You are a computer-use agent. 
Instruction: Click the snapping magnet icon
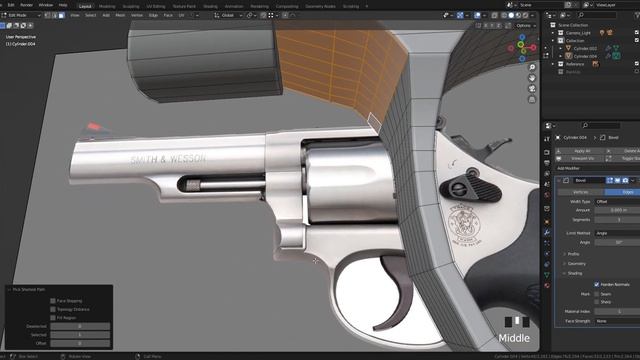pos(263,15)
